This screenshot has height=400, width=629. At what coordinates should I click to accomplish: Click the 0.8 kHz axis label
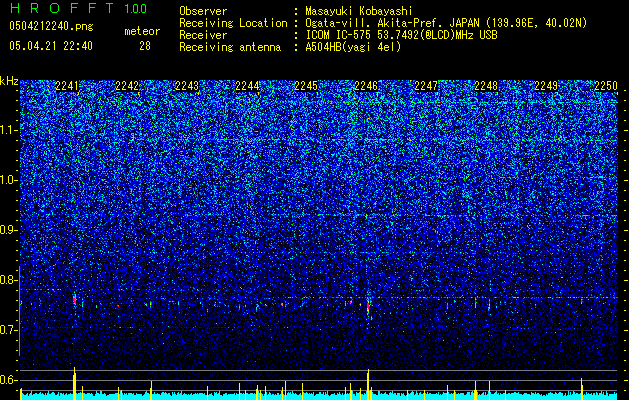pos(9,280)
